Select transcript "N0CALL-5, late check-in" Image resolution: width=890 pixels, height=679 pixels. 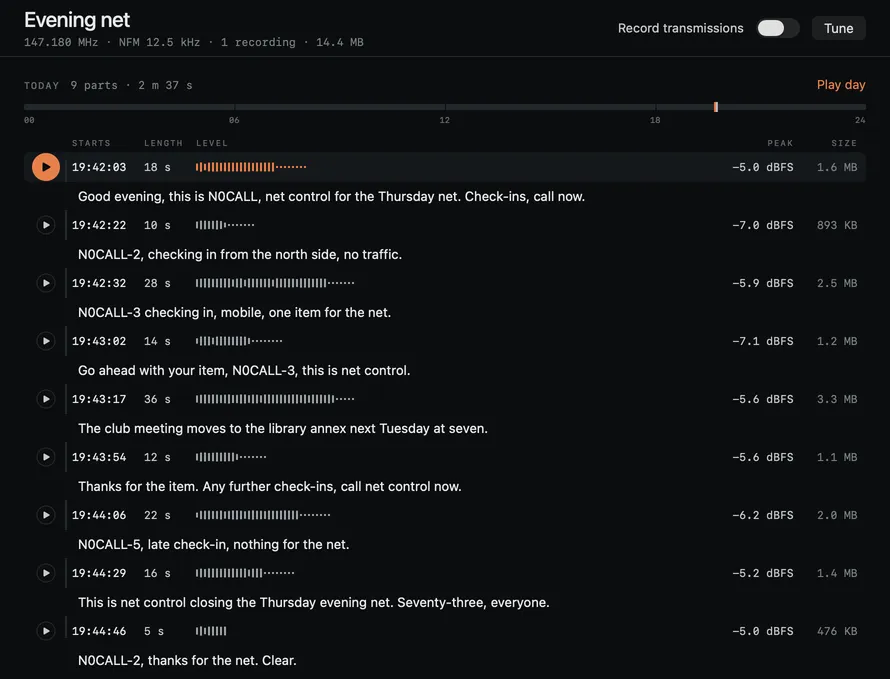[213, 544]
